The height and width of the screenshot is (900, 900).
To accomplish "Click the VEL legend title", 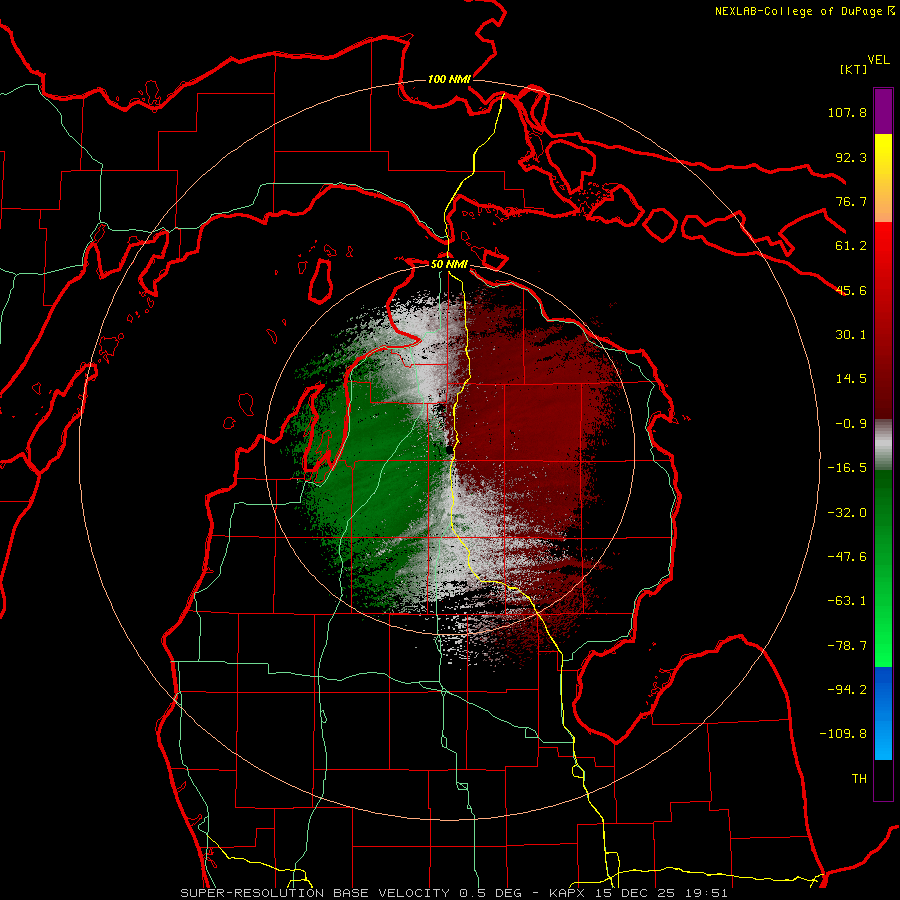I will (x=878, y=60).
